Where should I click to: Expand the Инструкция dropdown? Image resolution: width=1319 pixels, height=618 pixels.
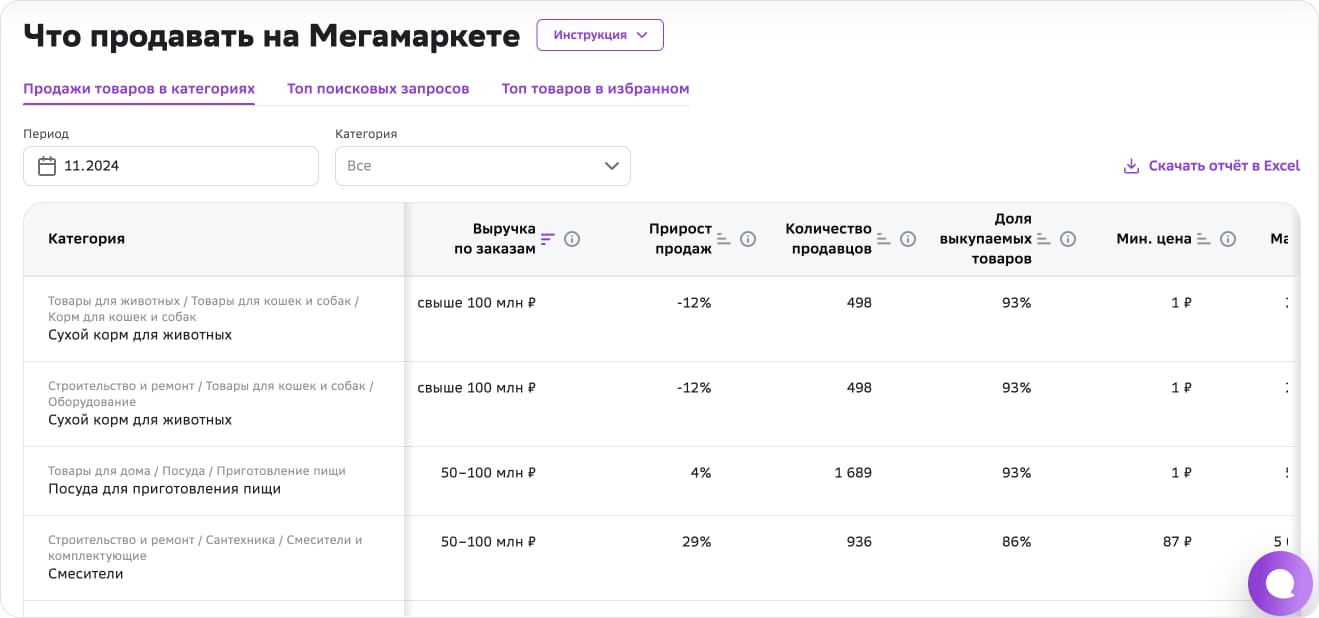coord(599,34)
